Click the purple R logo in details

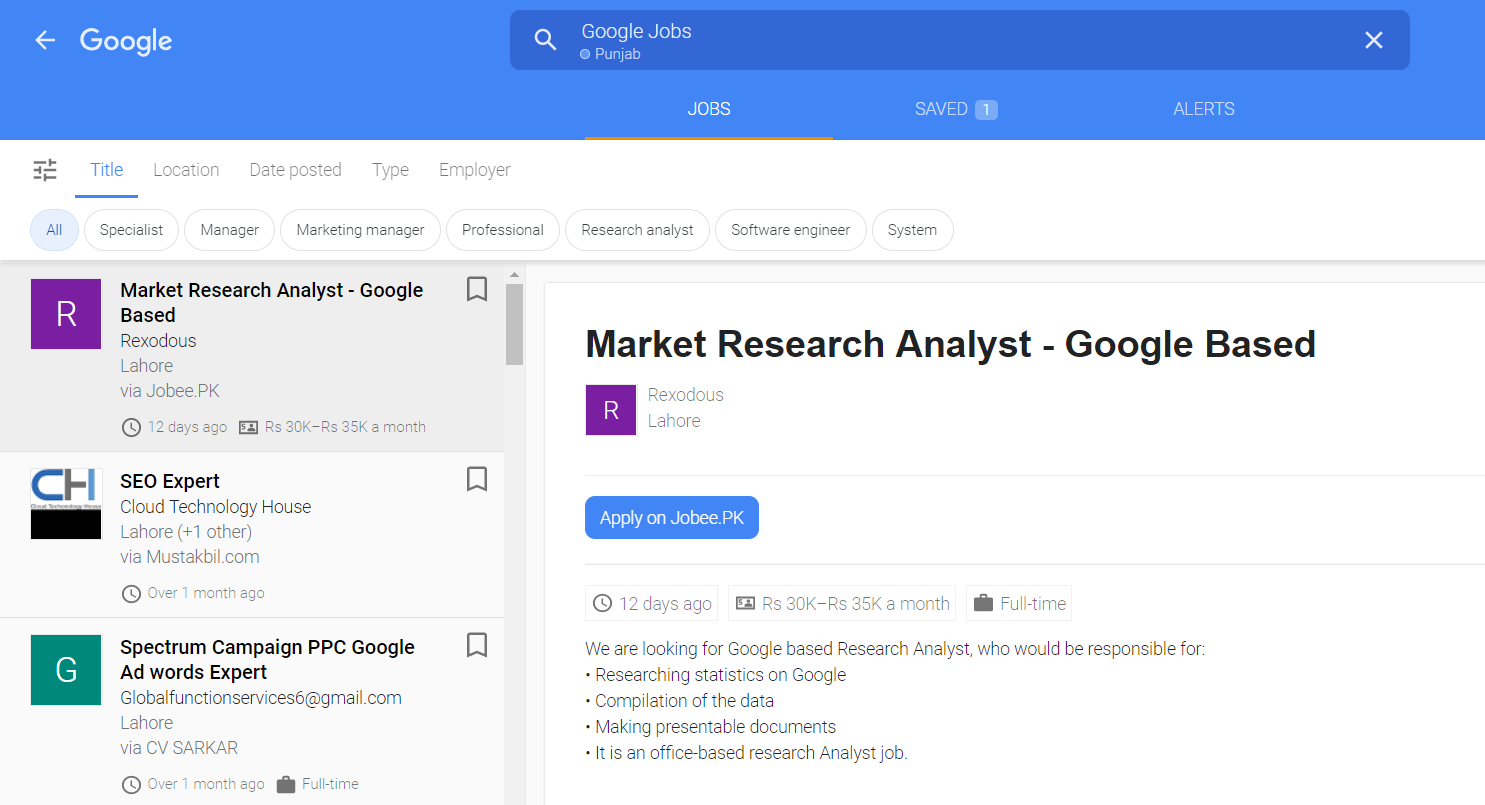point(611,410)
